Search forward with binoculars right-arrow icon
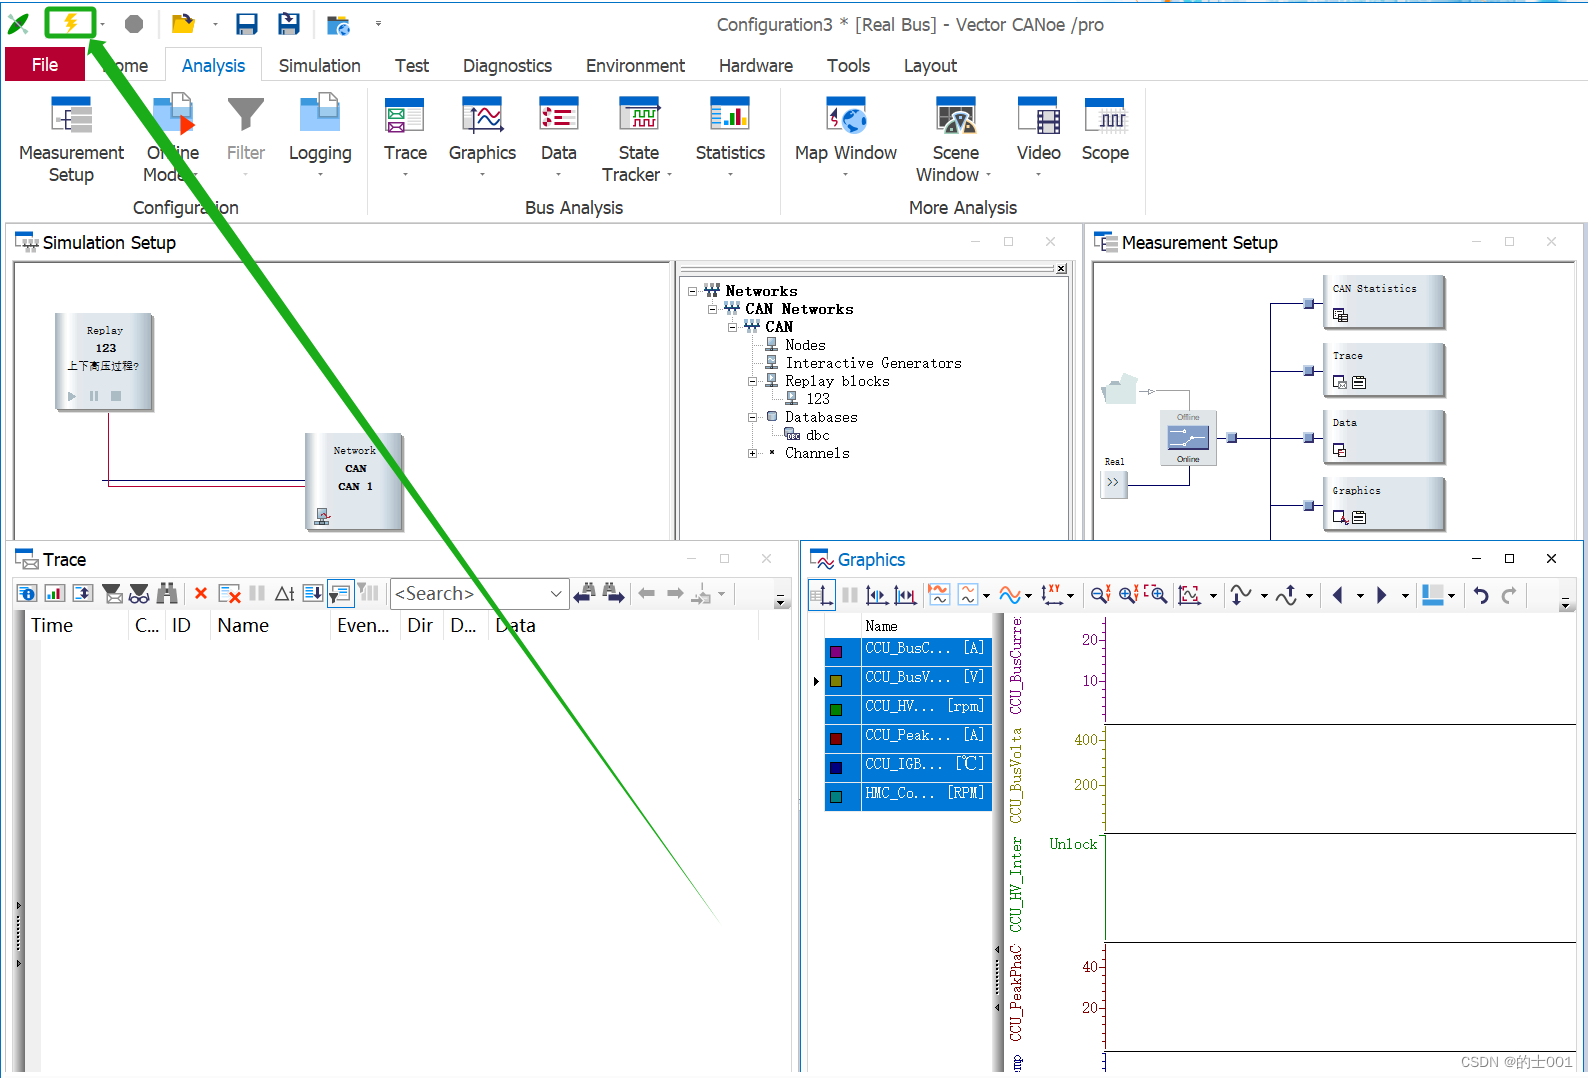The image size is (1588, 1078). click(613, 593)
